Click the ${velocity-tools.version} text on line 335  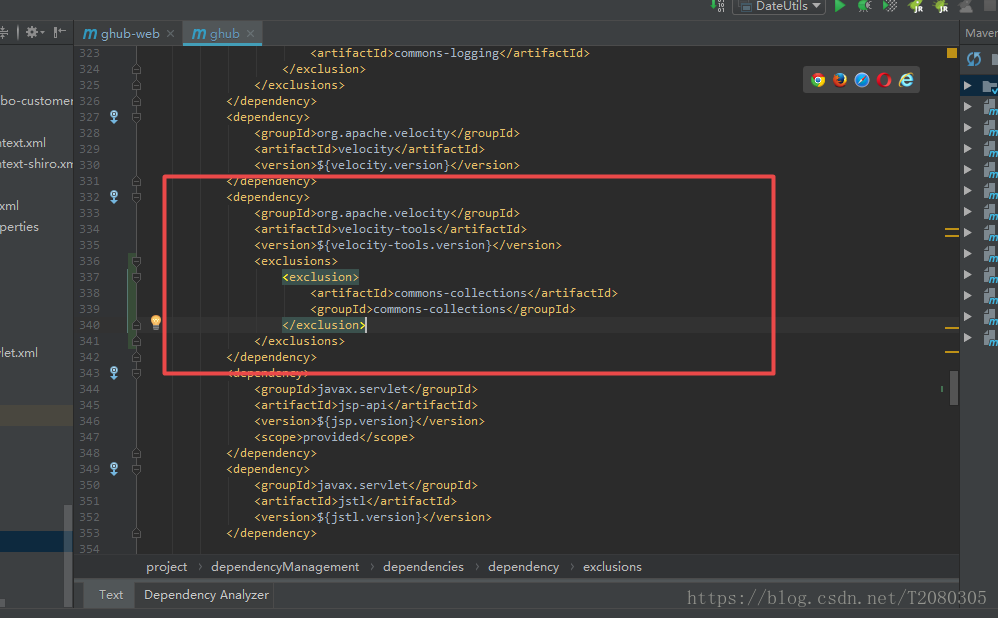[x=405, y=245]
